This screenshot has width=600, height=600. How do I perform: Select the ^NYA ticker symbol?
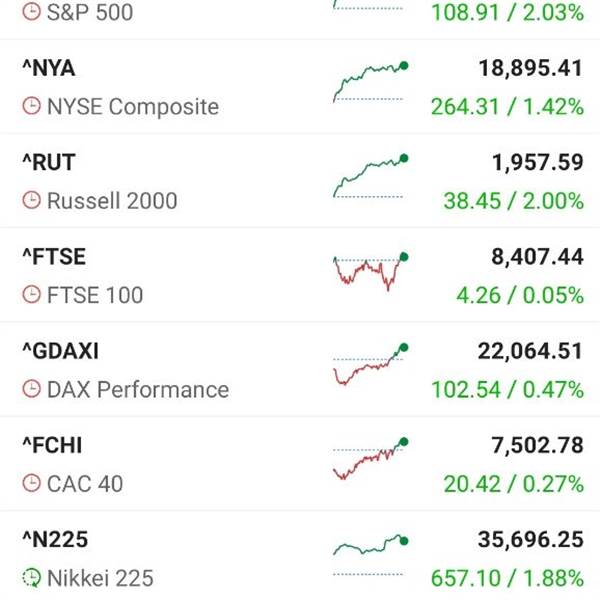tap(49, 68)
